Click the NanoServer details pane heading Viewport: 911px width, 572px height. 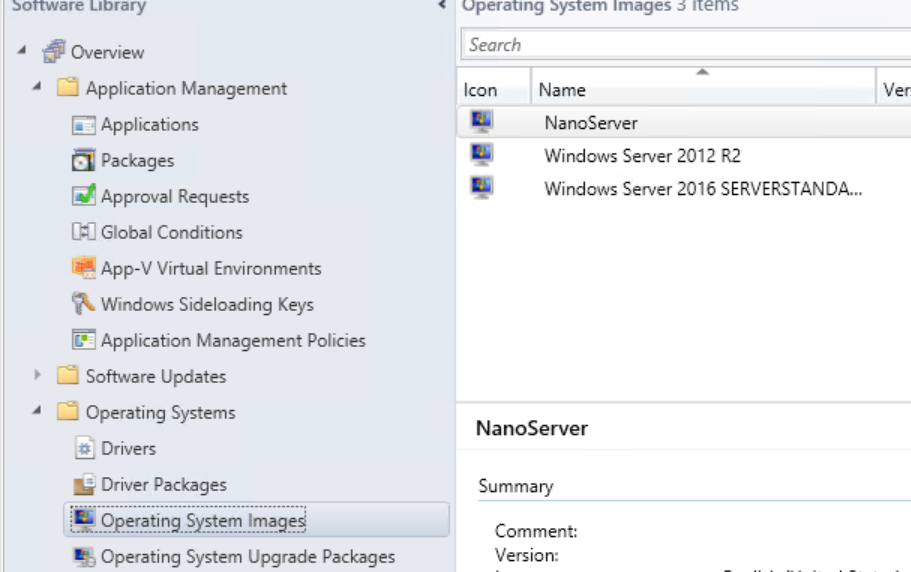[532, 429]
